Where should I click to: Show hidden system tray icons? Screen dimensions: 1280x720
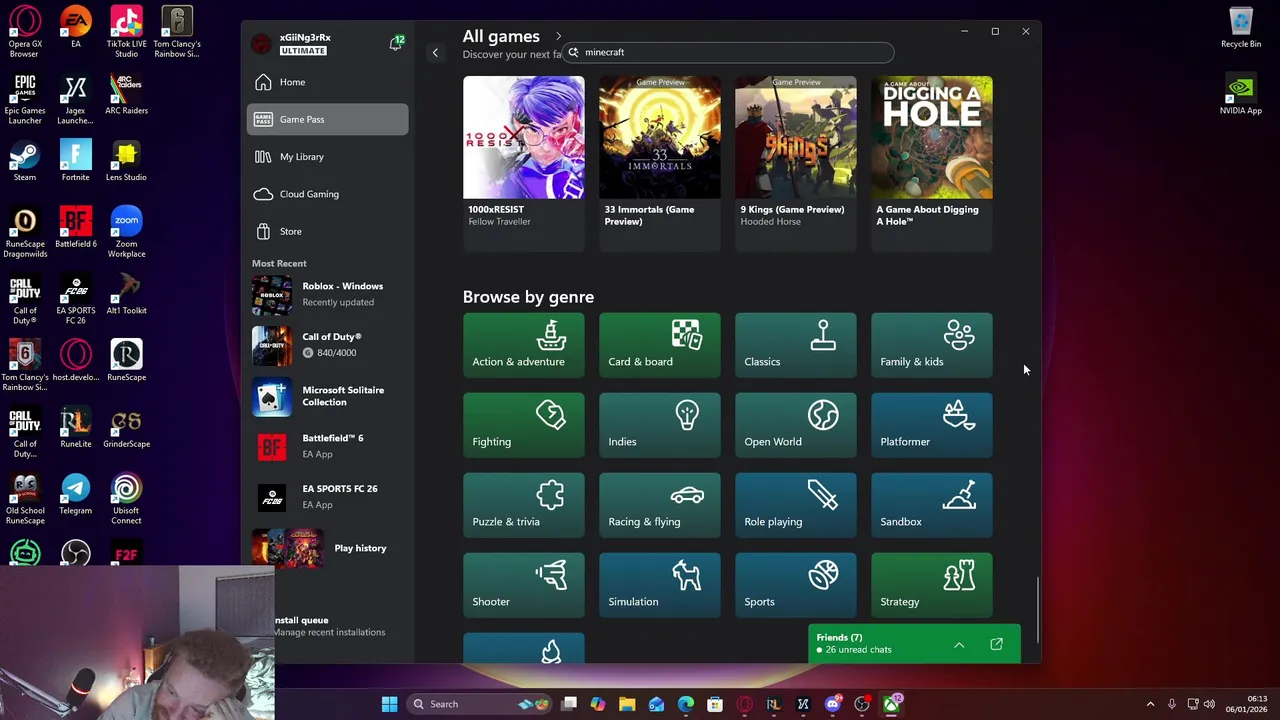[1150, 704]
